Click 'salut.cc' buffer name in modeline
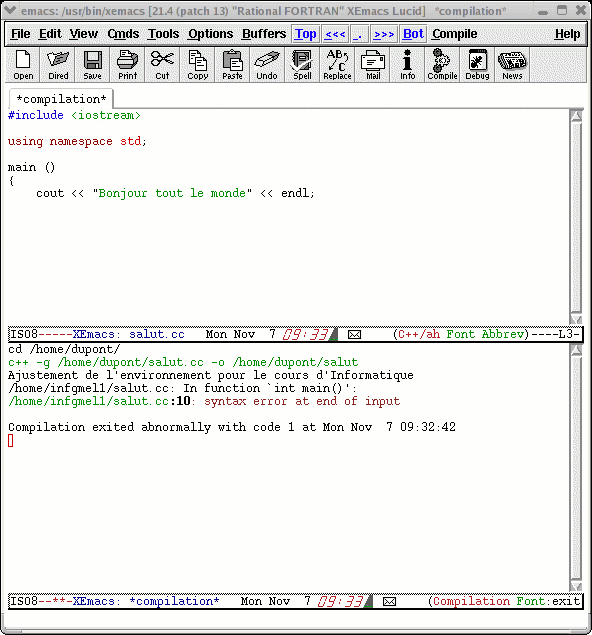Image resolution: width=592 pixels, height=635 pixels. click(157, 335)
